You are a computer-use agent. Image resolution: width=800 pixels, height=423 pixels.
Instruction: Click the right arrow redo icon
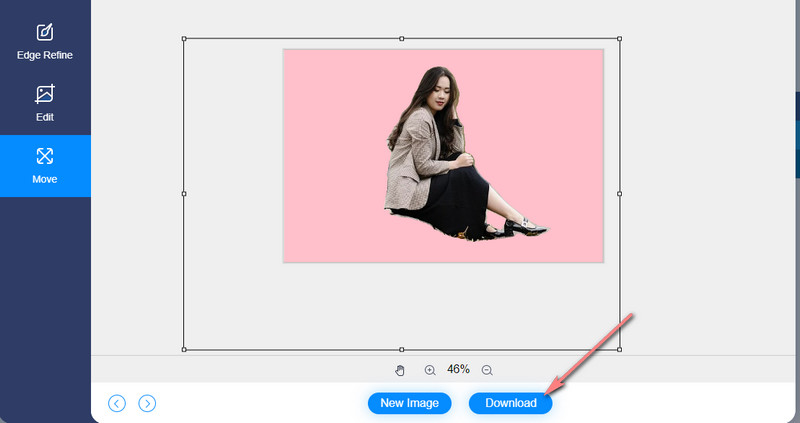tap(147, 404)
